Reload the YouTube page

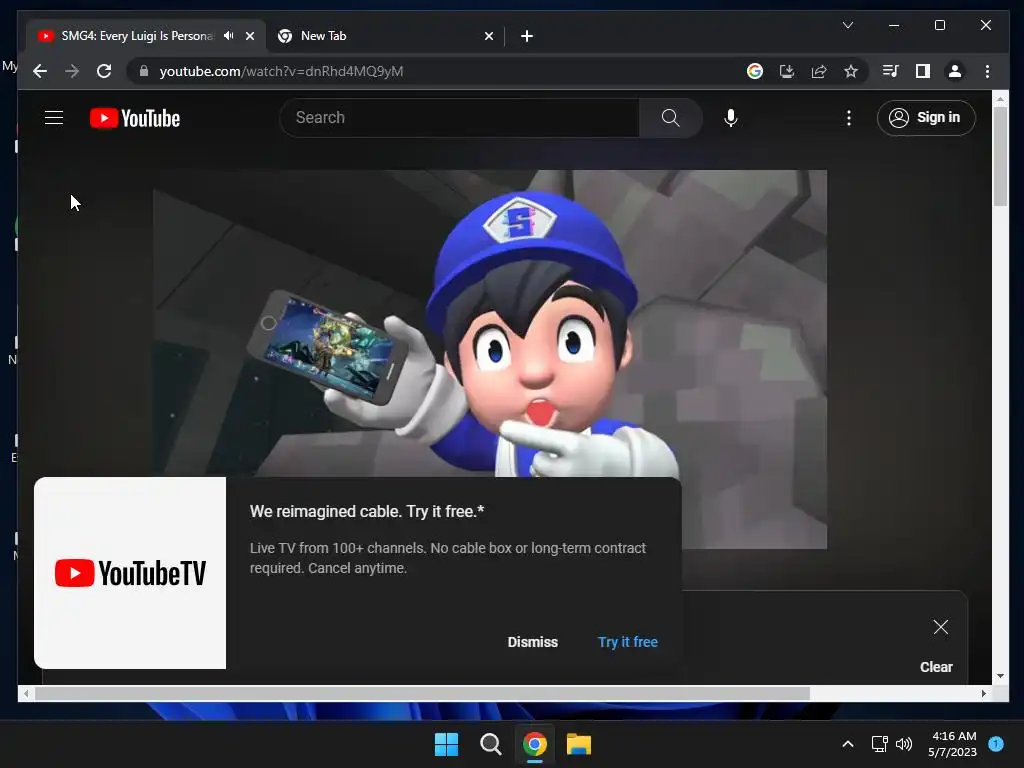(104, 71)
